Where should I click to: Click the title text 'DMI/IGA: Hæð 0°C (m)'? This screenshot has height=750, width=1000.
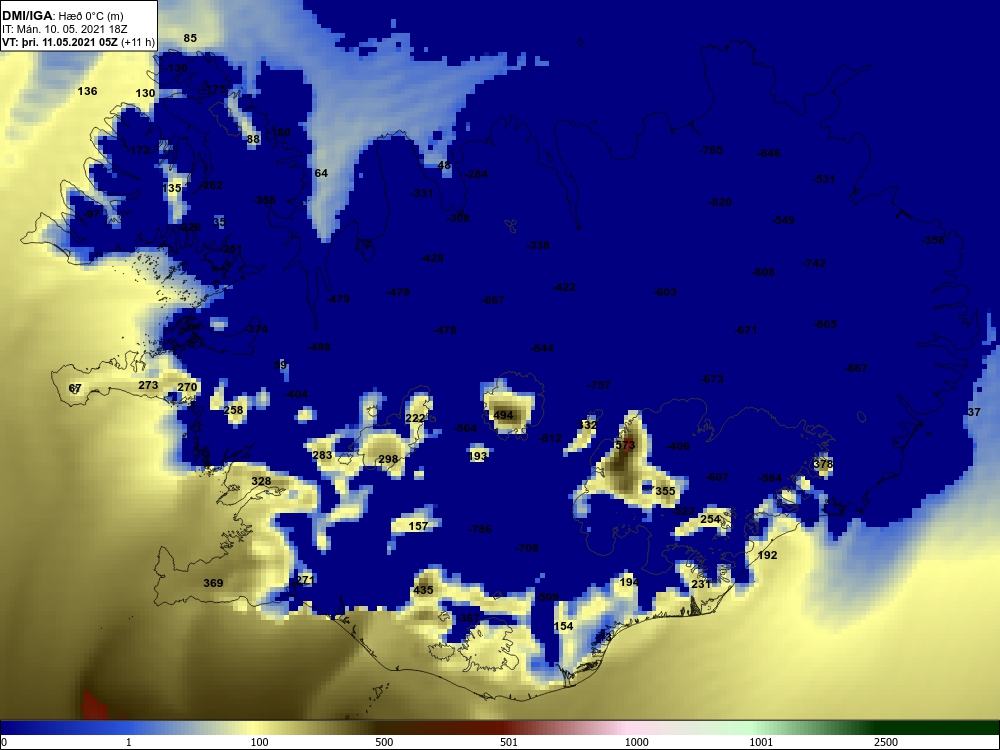point(62,16)
